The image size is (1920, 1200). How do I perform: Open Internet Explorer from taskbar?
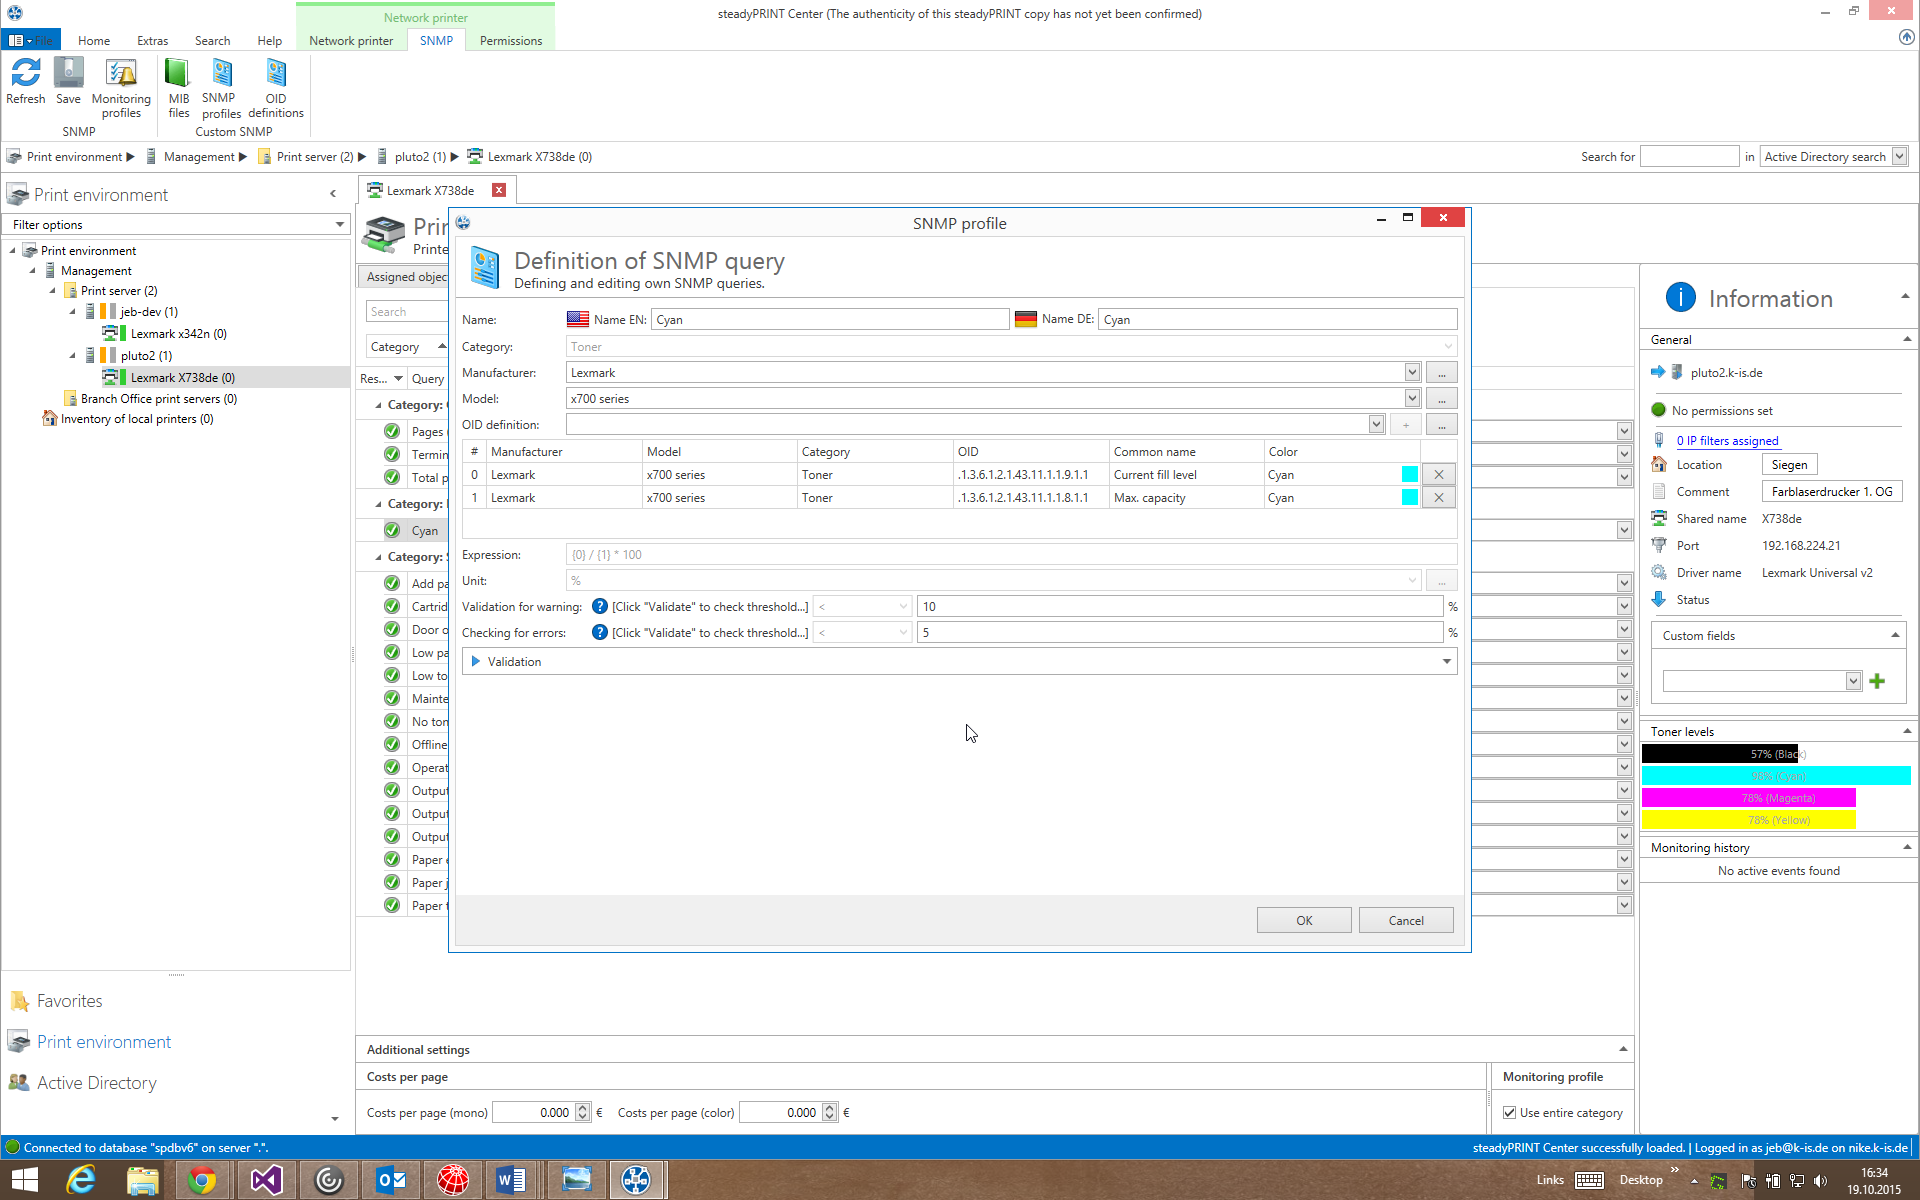(x=81, y=1180)
